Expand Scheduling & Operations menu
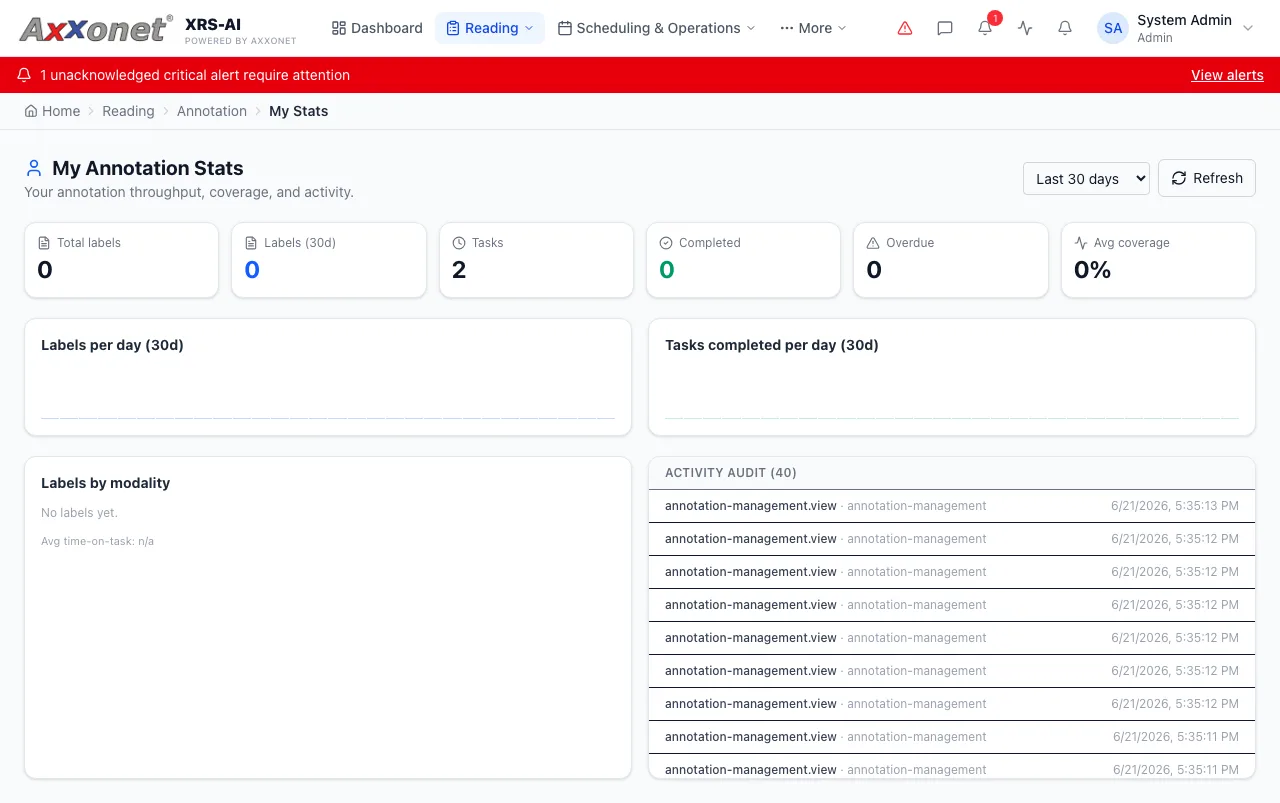The image size is (1280, 803). click(x=656, y=28)
